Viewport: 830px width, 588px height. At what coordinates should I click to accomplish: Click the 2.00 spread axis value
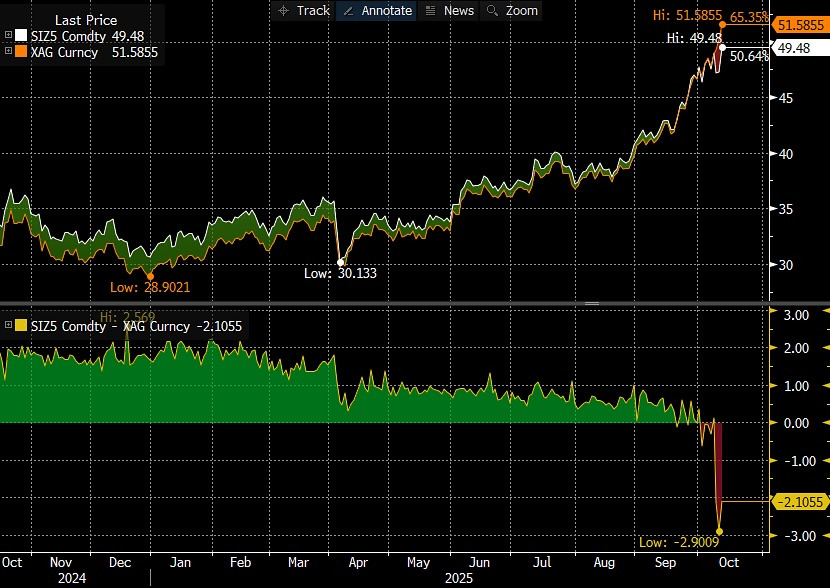pos(796,348)
